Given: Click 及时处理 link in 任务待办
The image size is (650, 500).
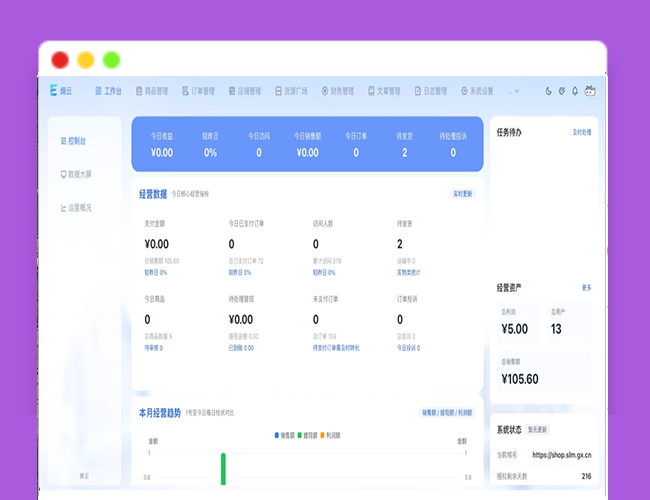Looking at the screenshot, I should click(582, 132).
